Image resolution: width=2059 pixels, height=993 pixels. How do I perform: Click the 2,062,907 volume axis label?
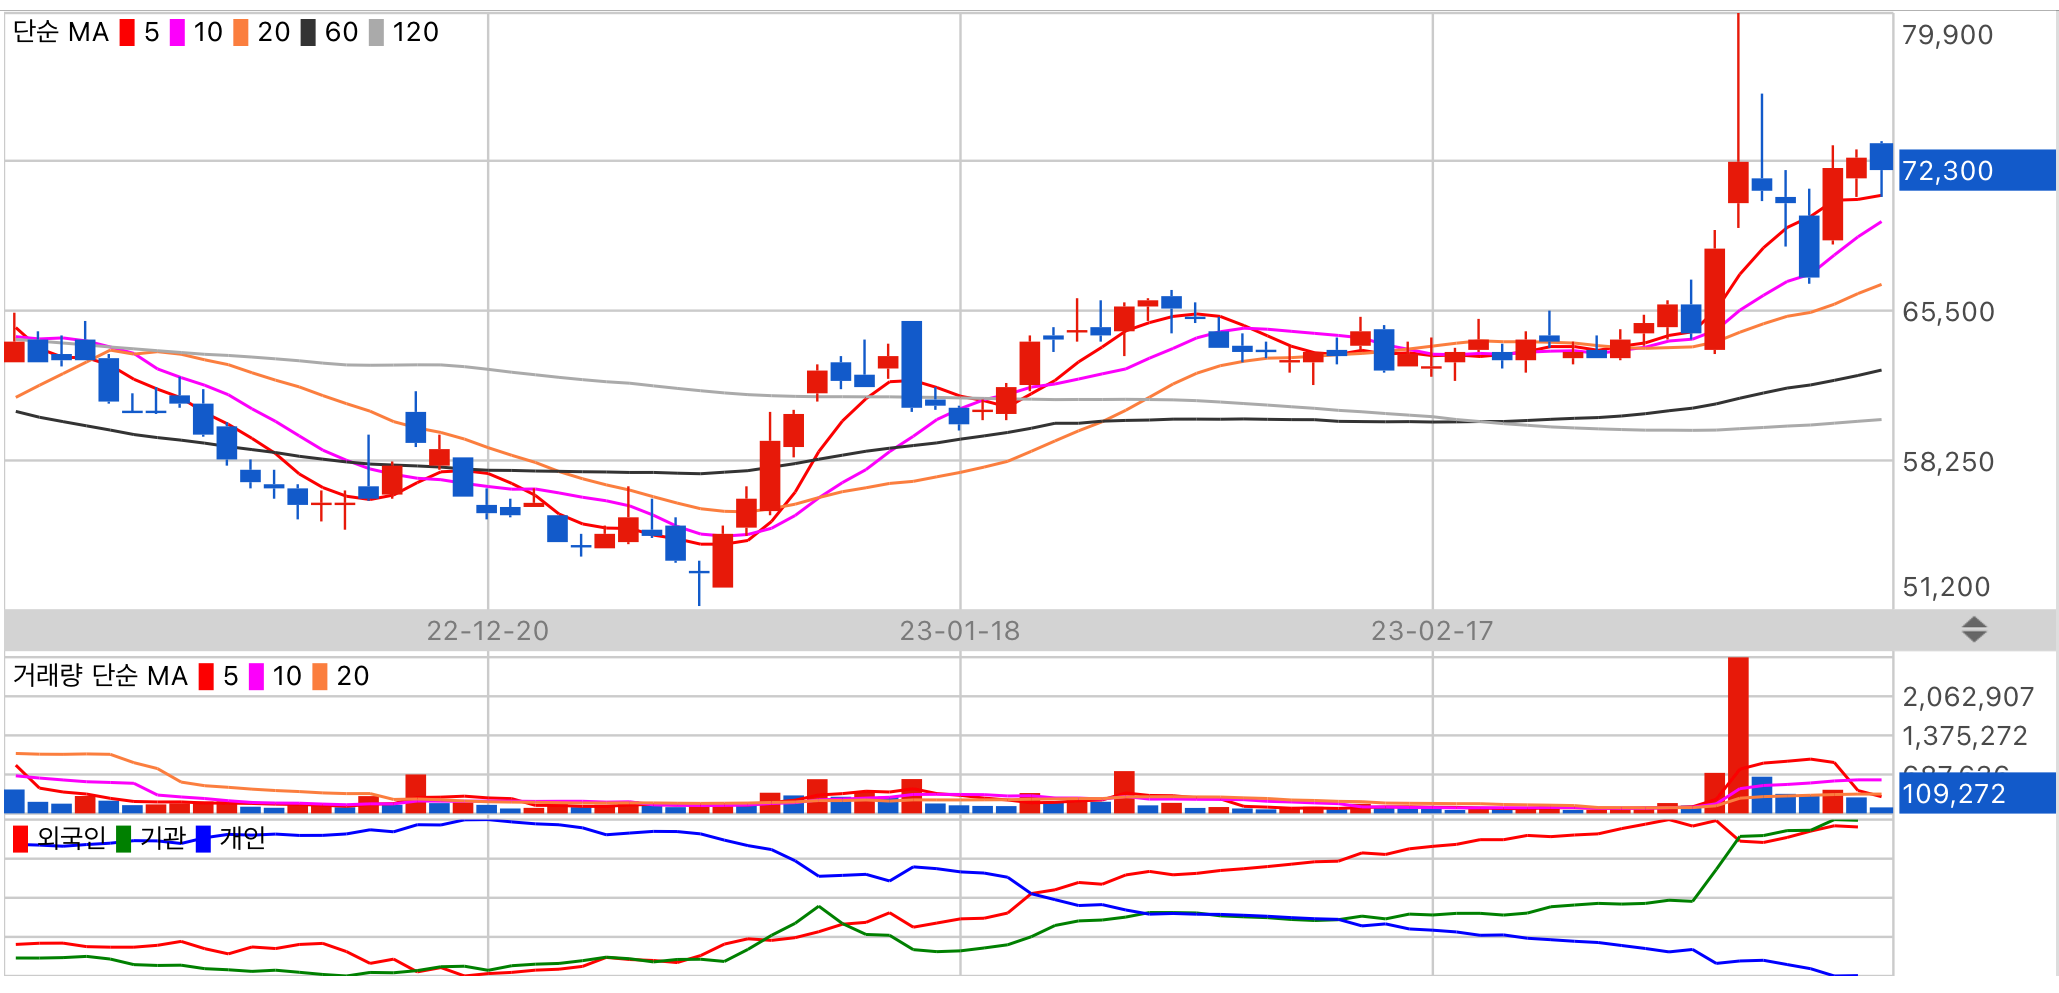1968,697
